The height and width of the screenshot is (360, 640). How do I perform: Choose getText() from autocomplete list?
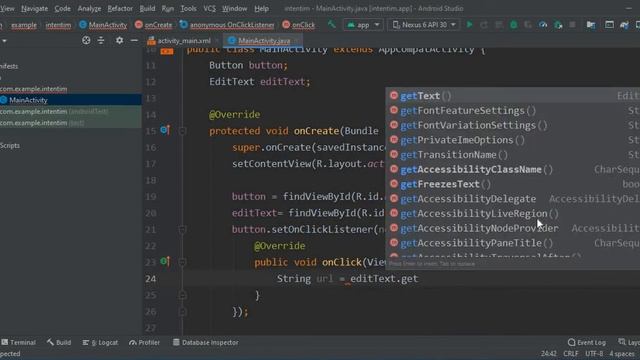(513, 96)
